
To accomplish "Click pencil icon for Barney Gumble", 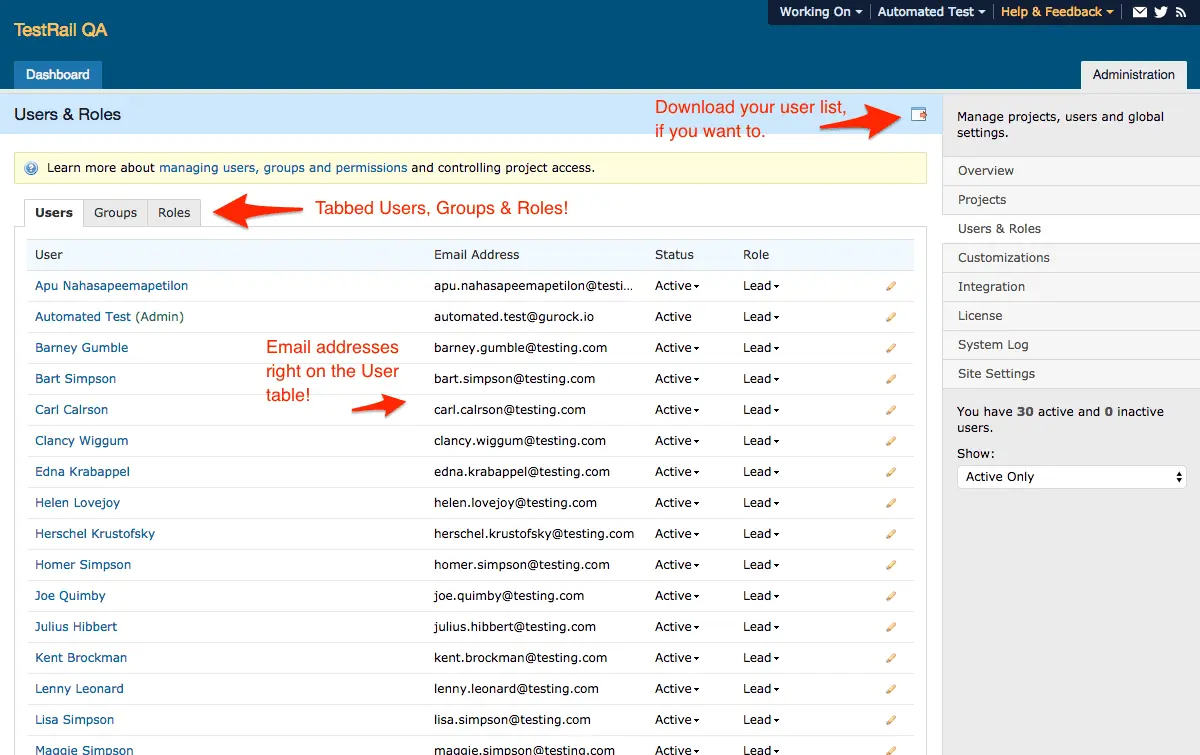I will coord(891,348).
